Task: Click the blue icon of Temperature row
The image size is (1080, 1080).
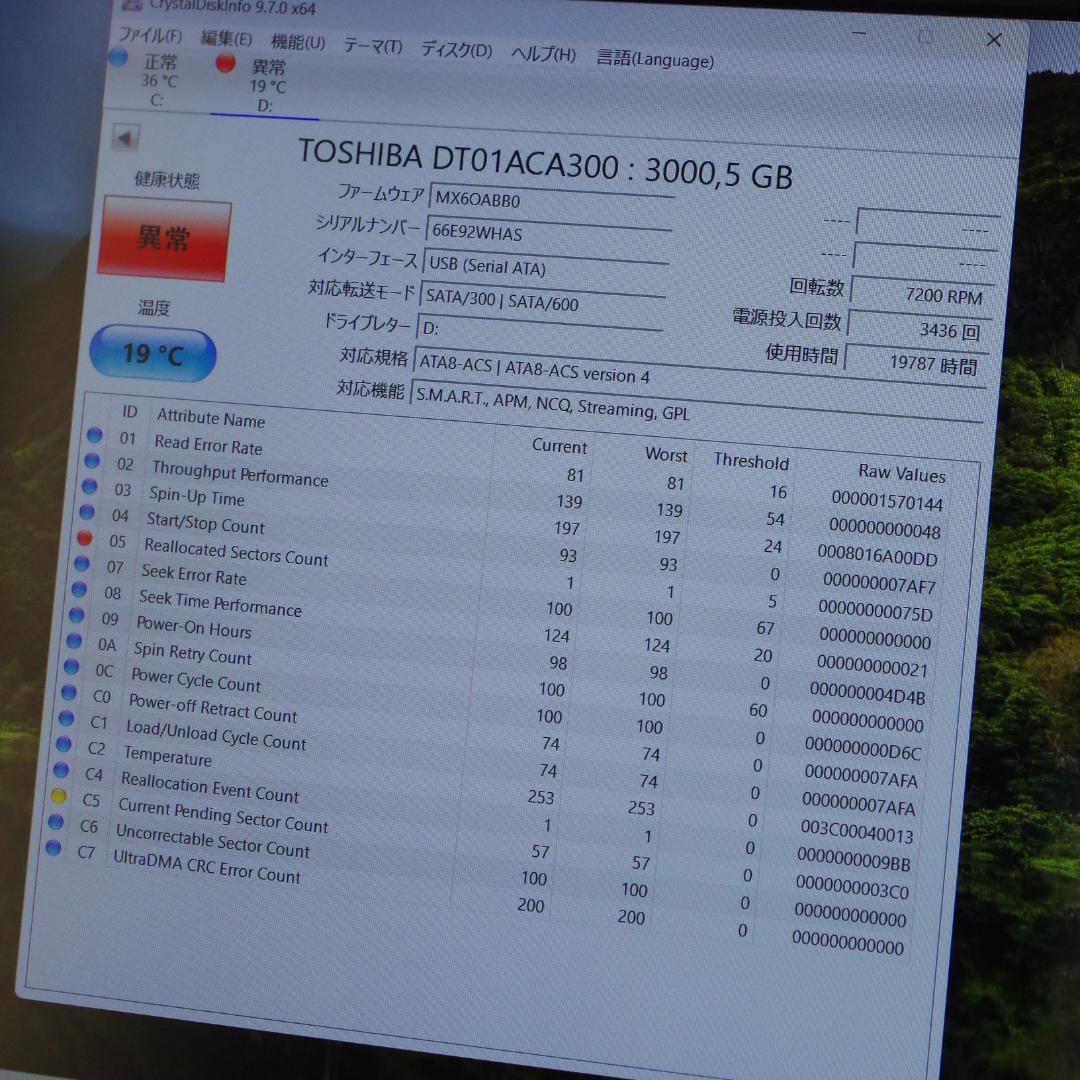Action: tap(63, 743)
